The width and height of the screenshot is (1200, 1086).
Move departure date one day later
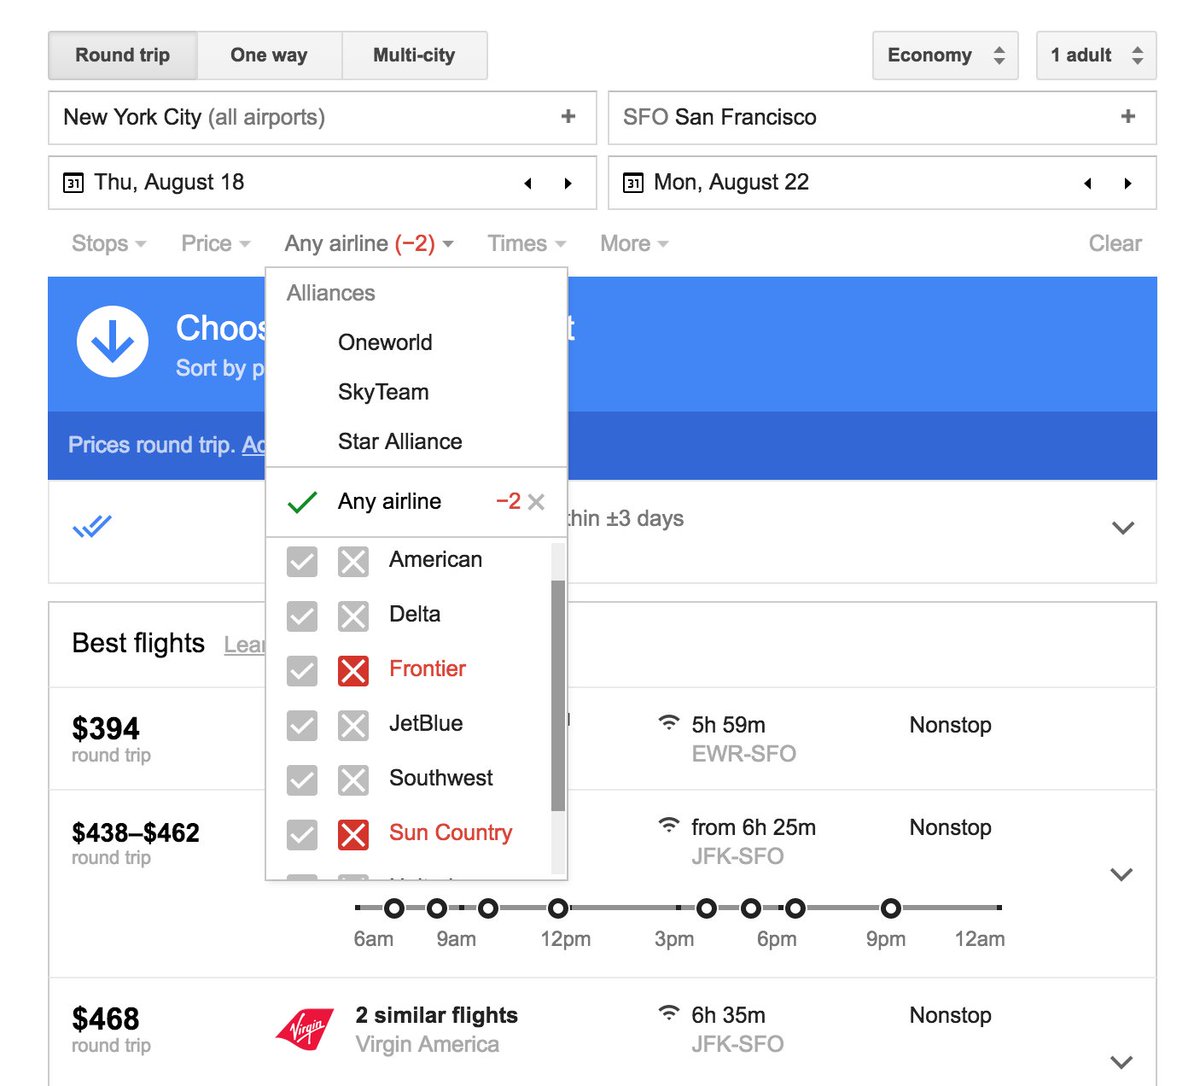click(x=568, y=183)
